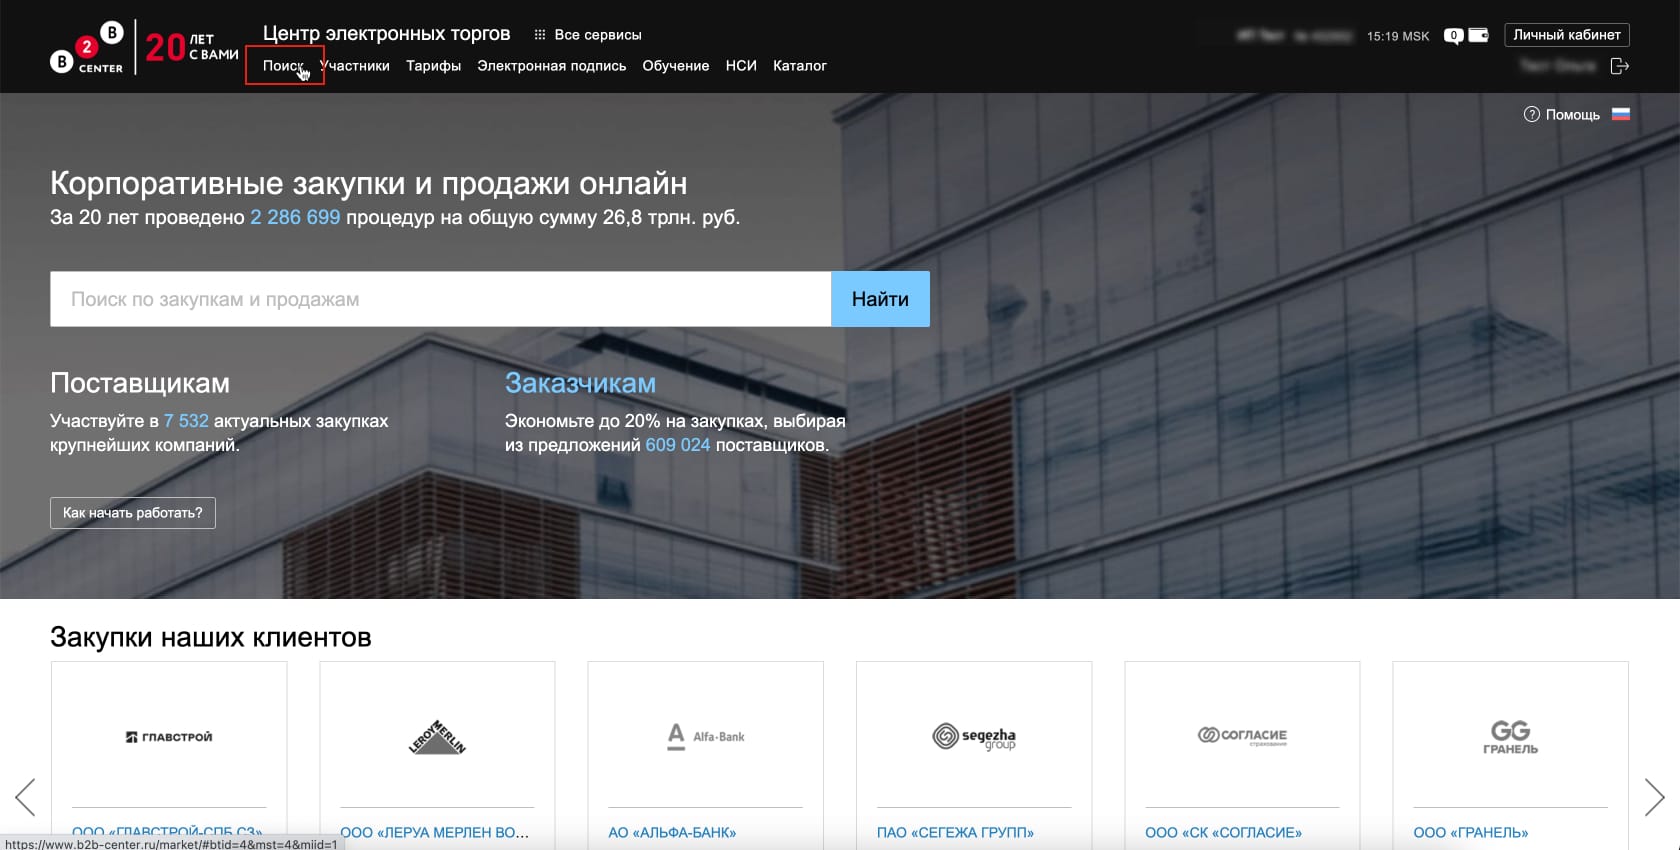Viewport: 1680px width, 850px height.
Task: Click the Как начать работать? button
Action: pos(133,513)
